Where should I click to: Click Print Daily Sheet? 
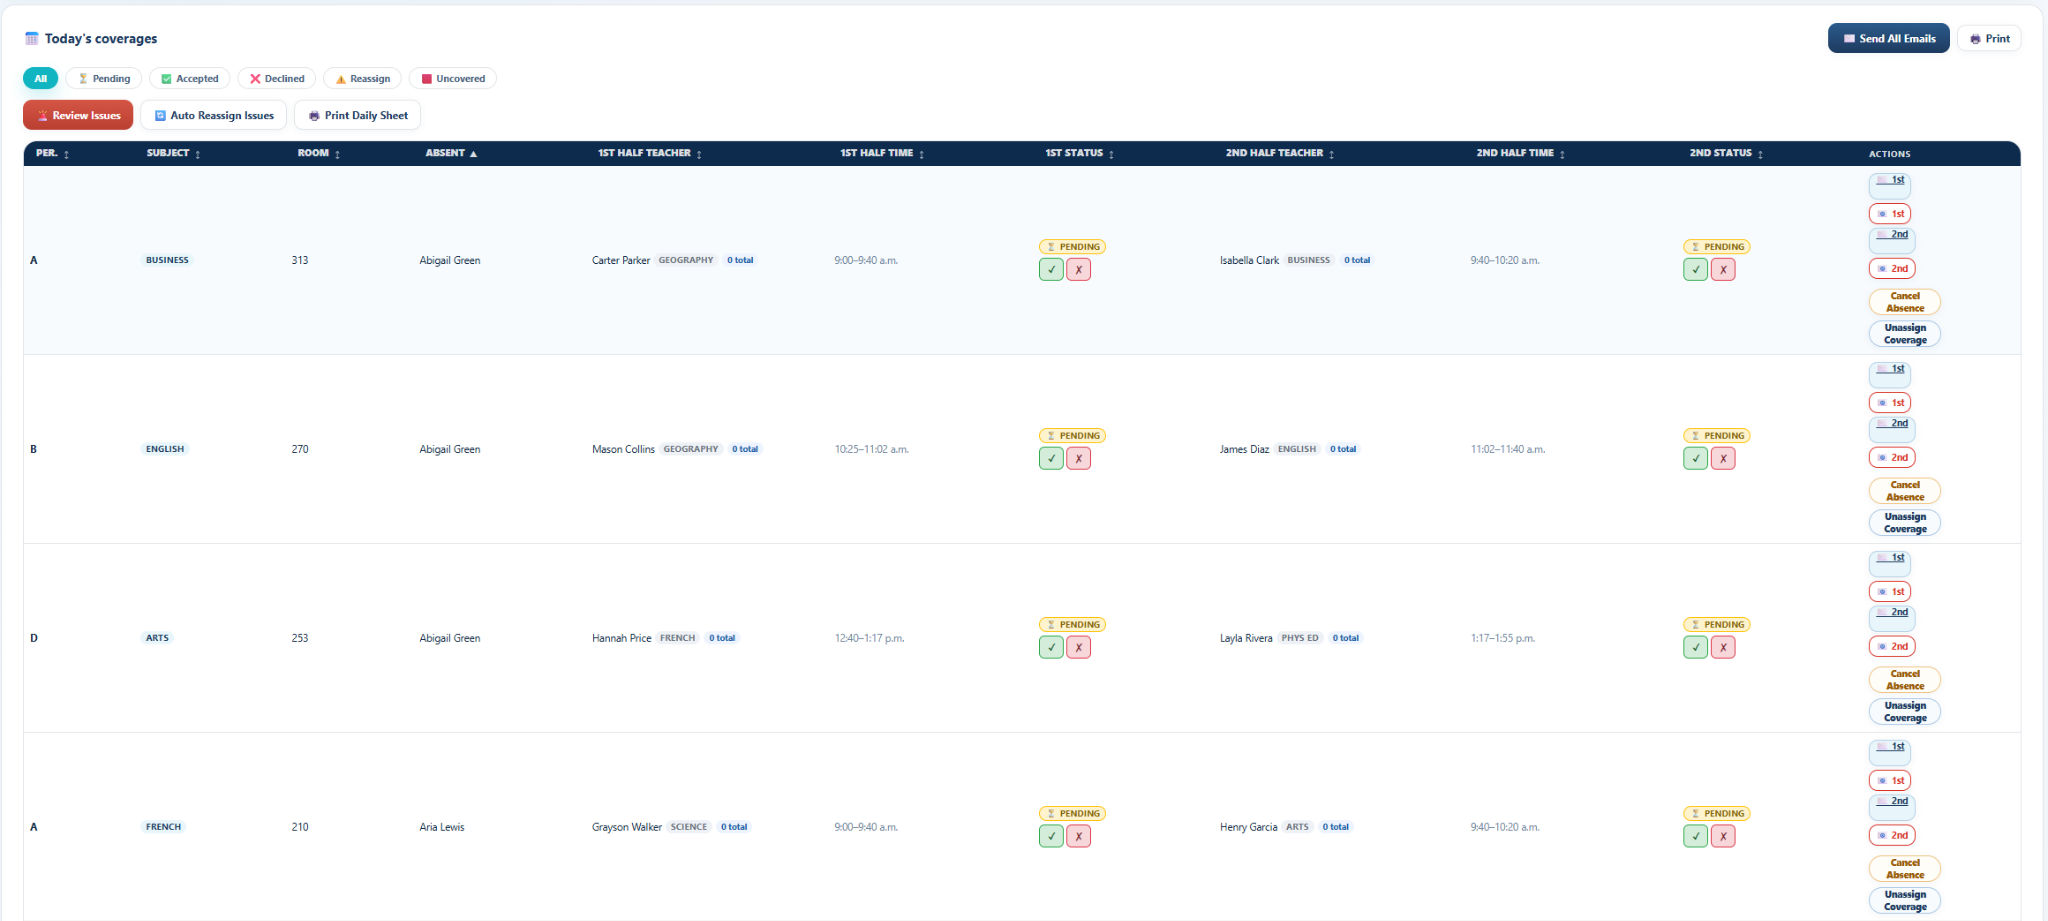358,115
